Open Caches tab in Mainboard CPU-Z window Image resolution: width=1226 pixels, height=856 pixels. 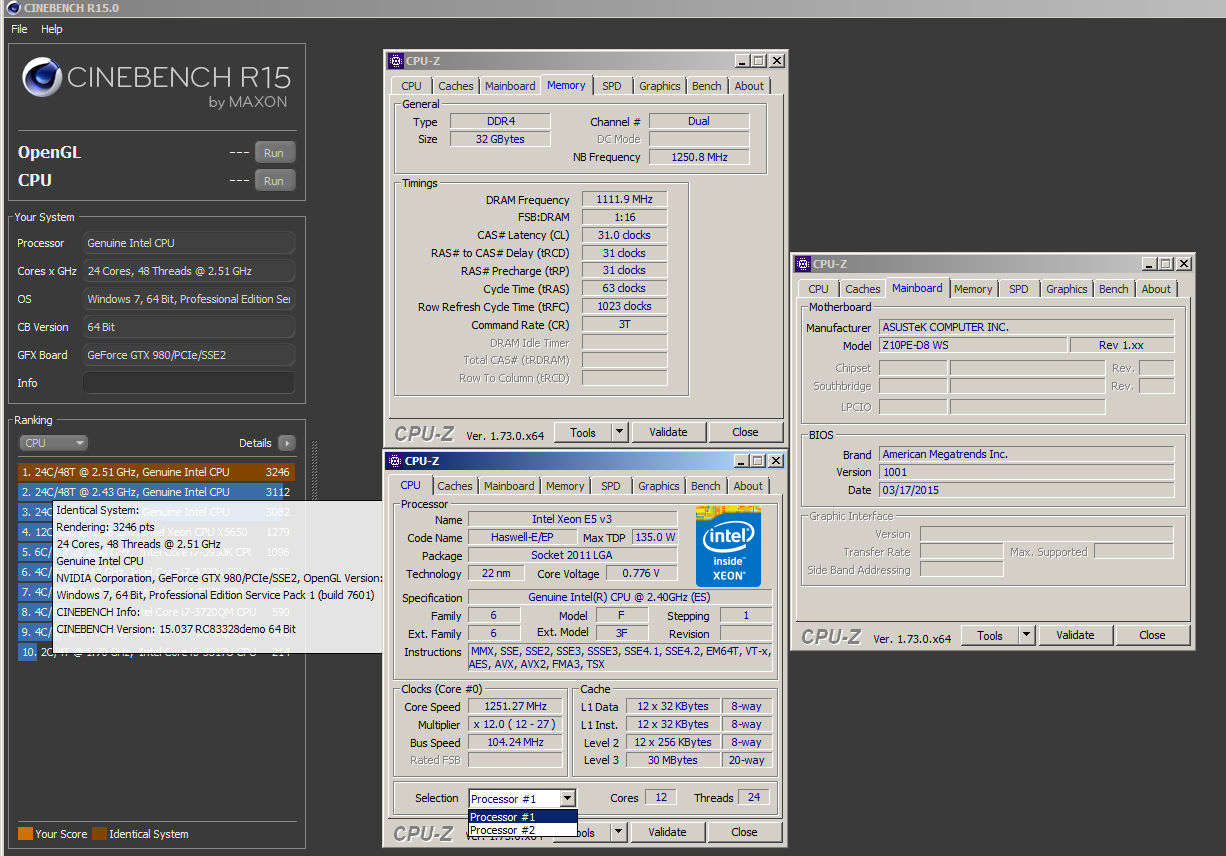coord(863,289)
